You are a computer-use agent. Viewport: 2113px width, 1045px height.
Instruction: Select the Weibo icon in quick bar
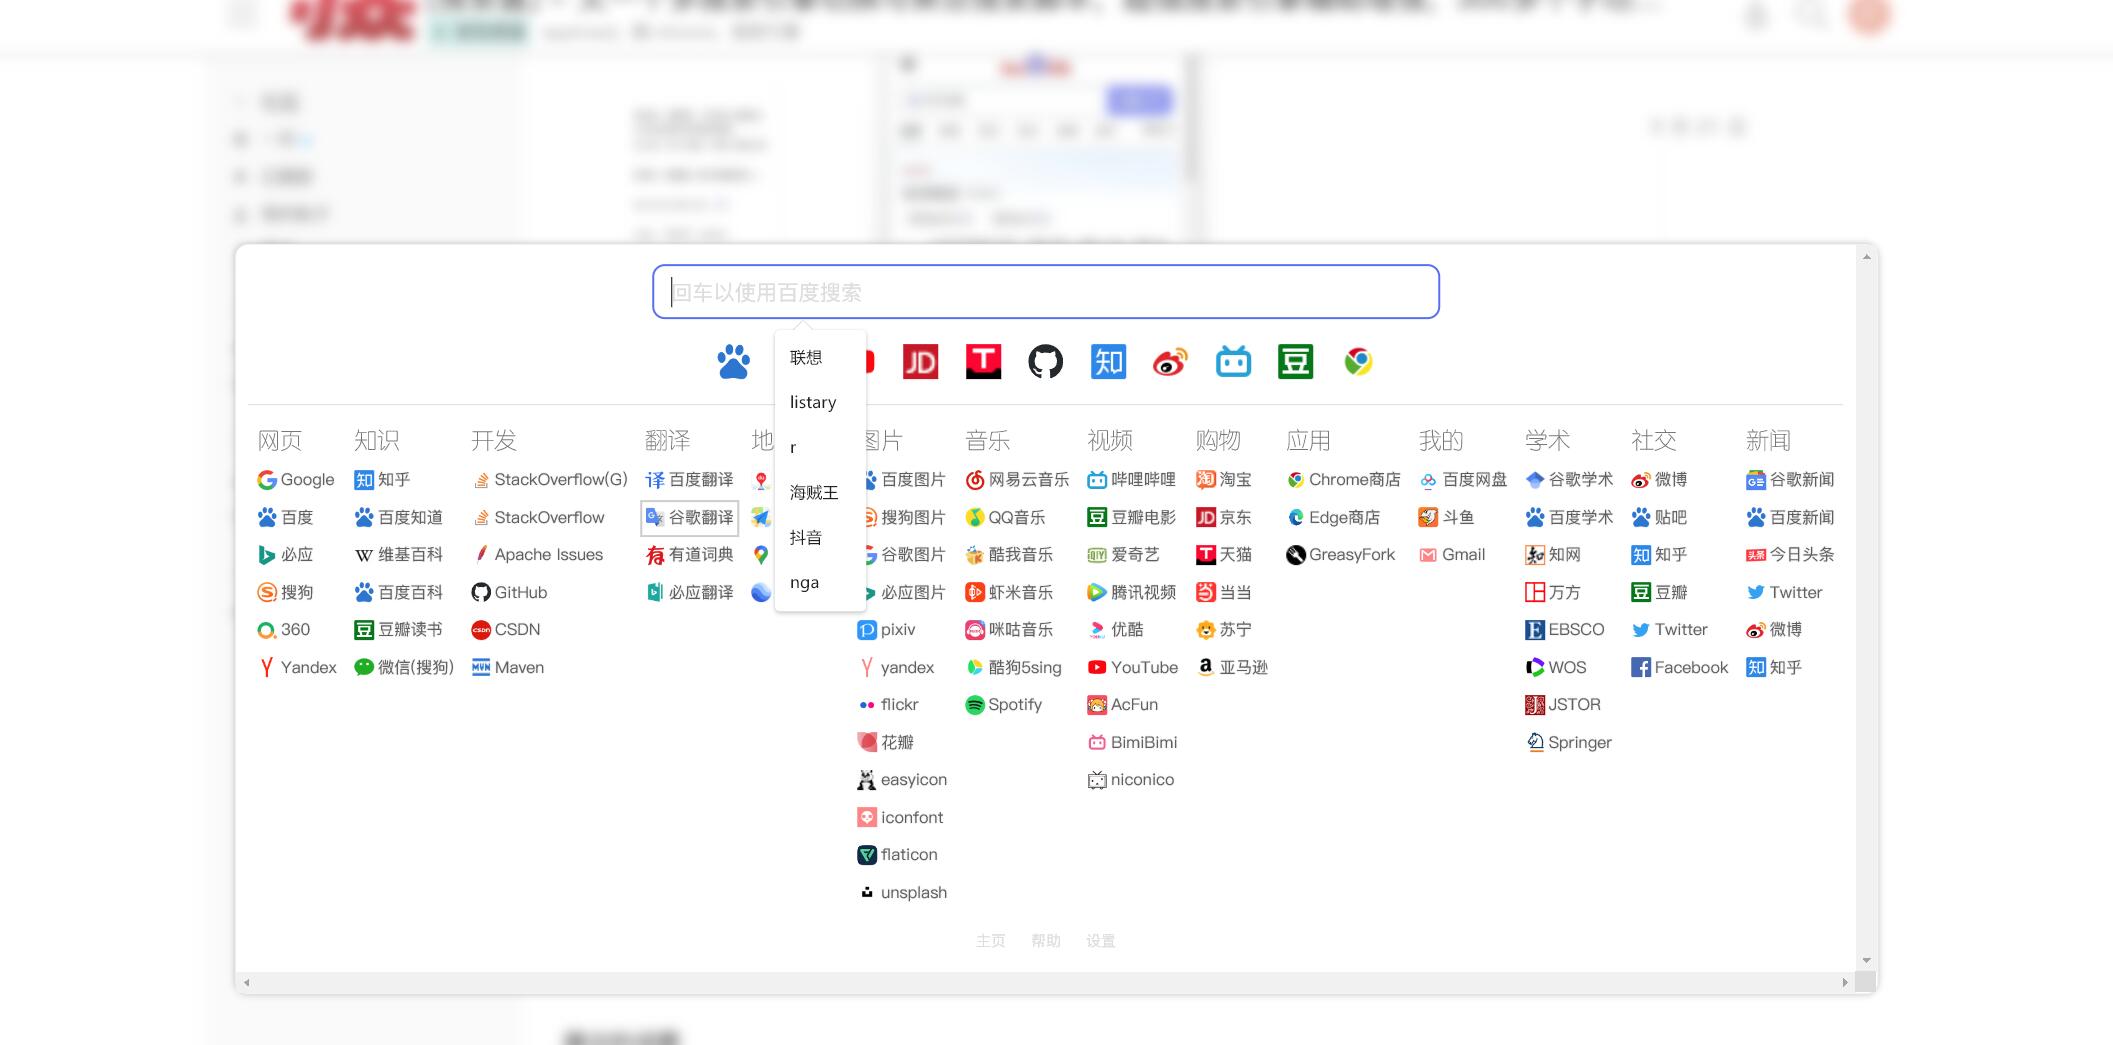pos(1170,362)
